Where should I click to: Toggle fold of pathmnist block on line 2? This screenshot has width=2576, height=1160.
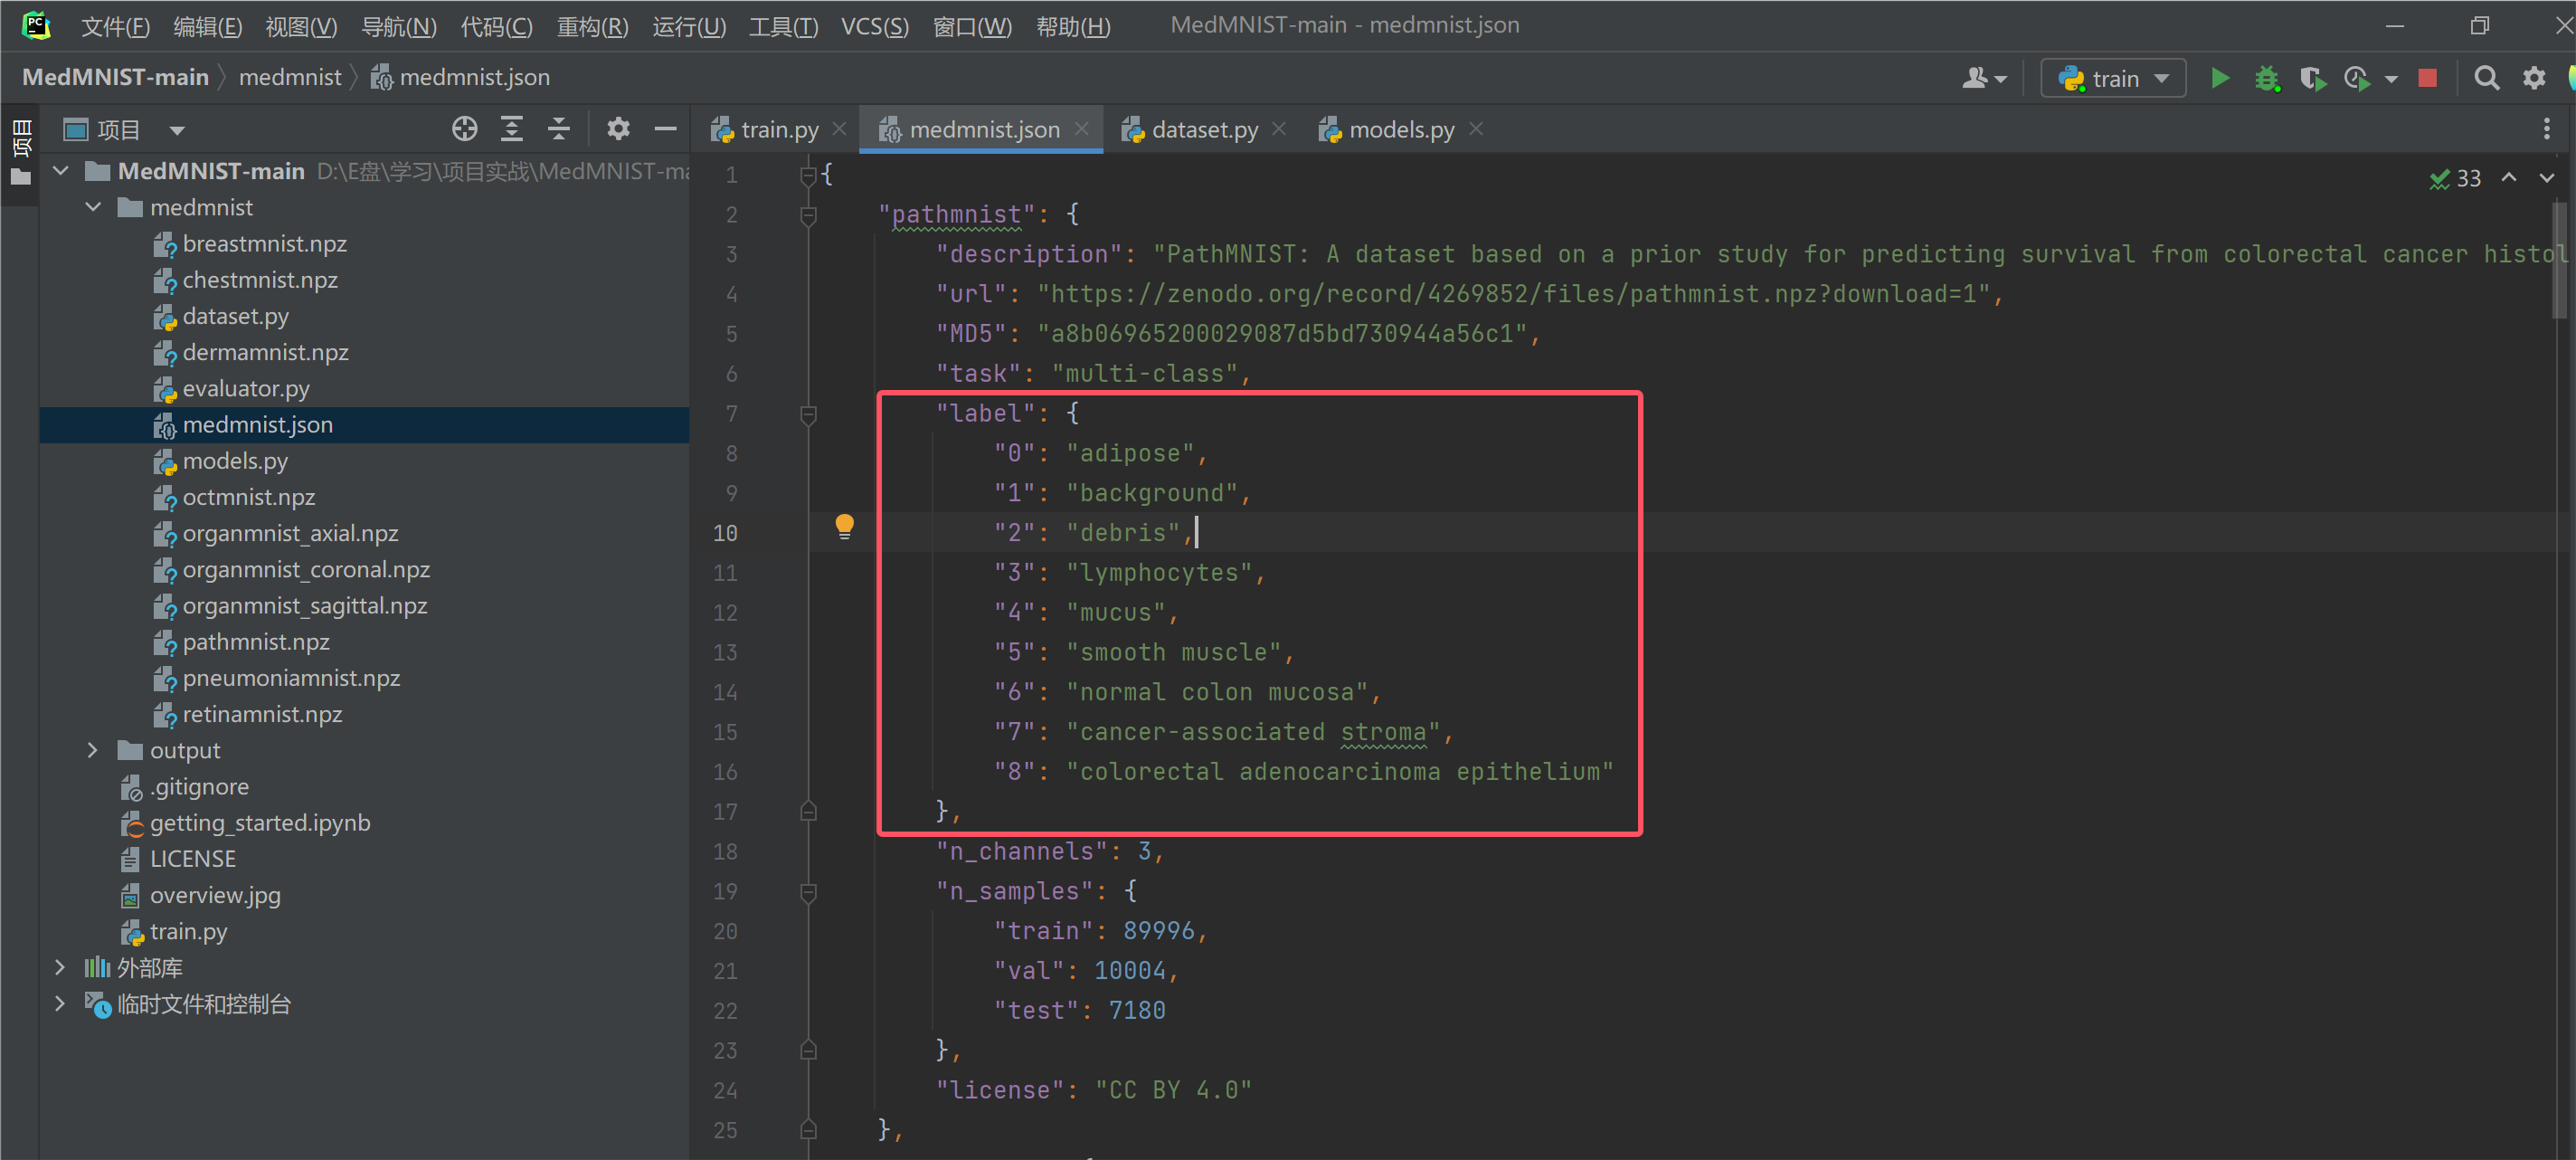[808, 214]
